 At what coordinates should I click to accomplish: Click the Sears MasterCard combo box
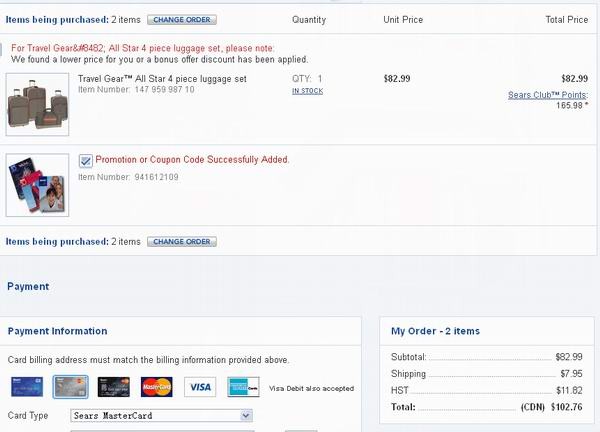coord(161,415)
